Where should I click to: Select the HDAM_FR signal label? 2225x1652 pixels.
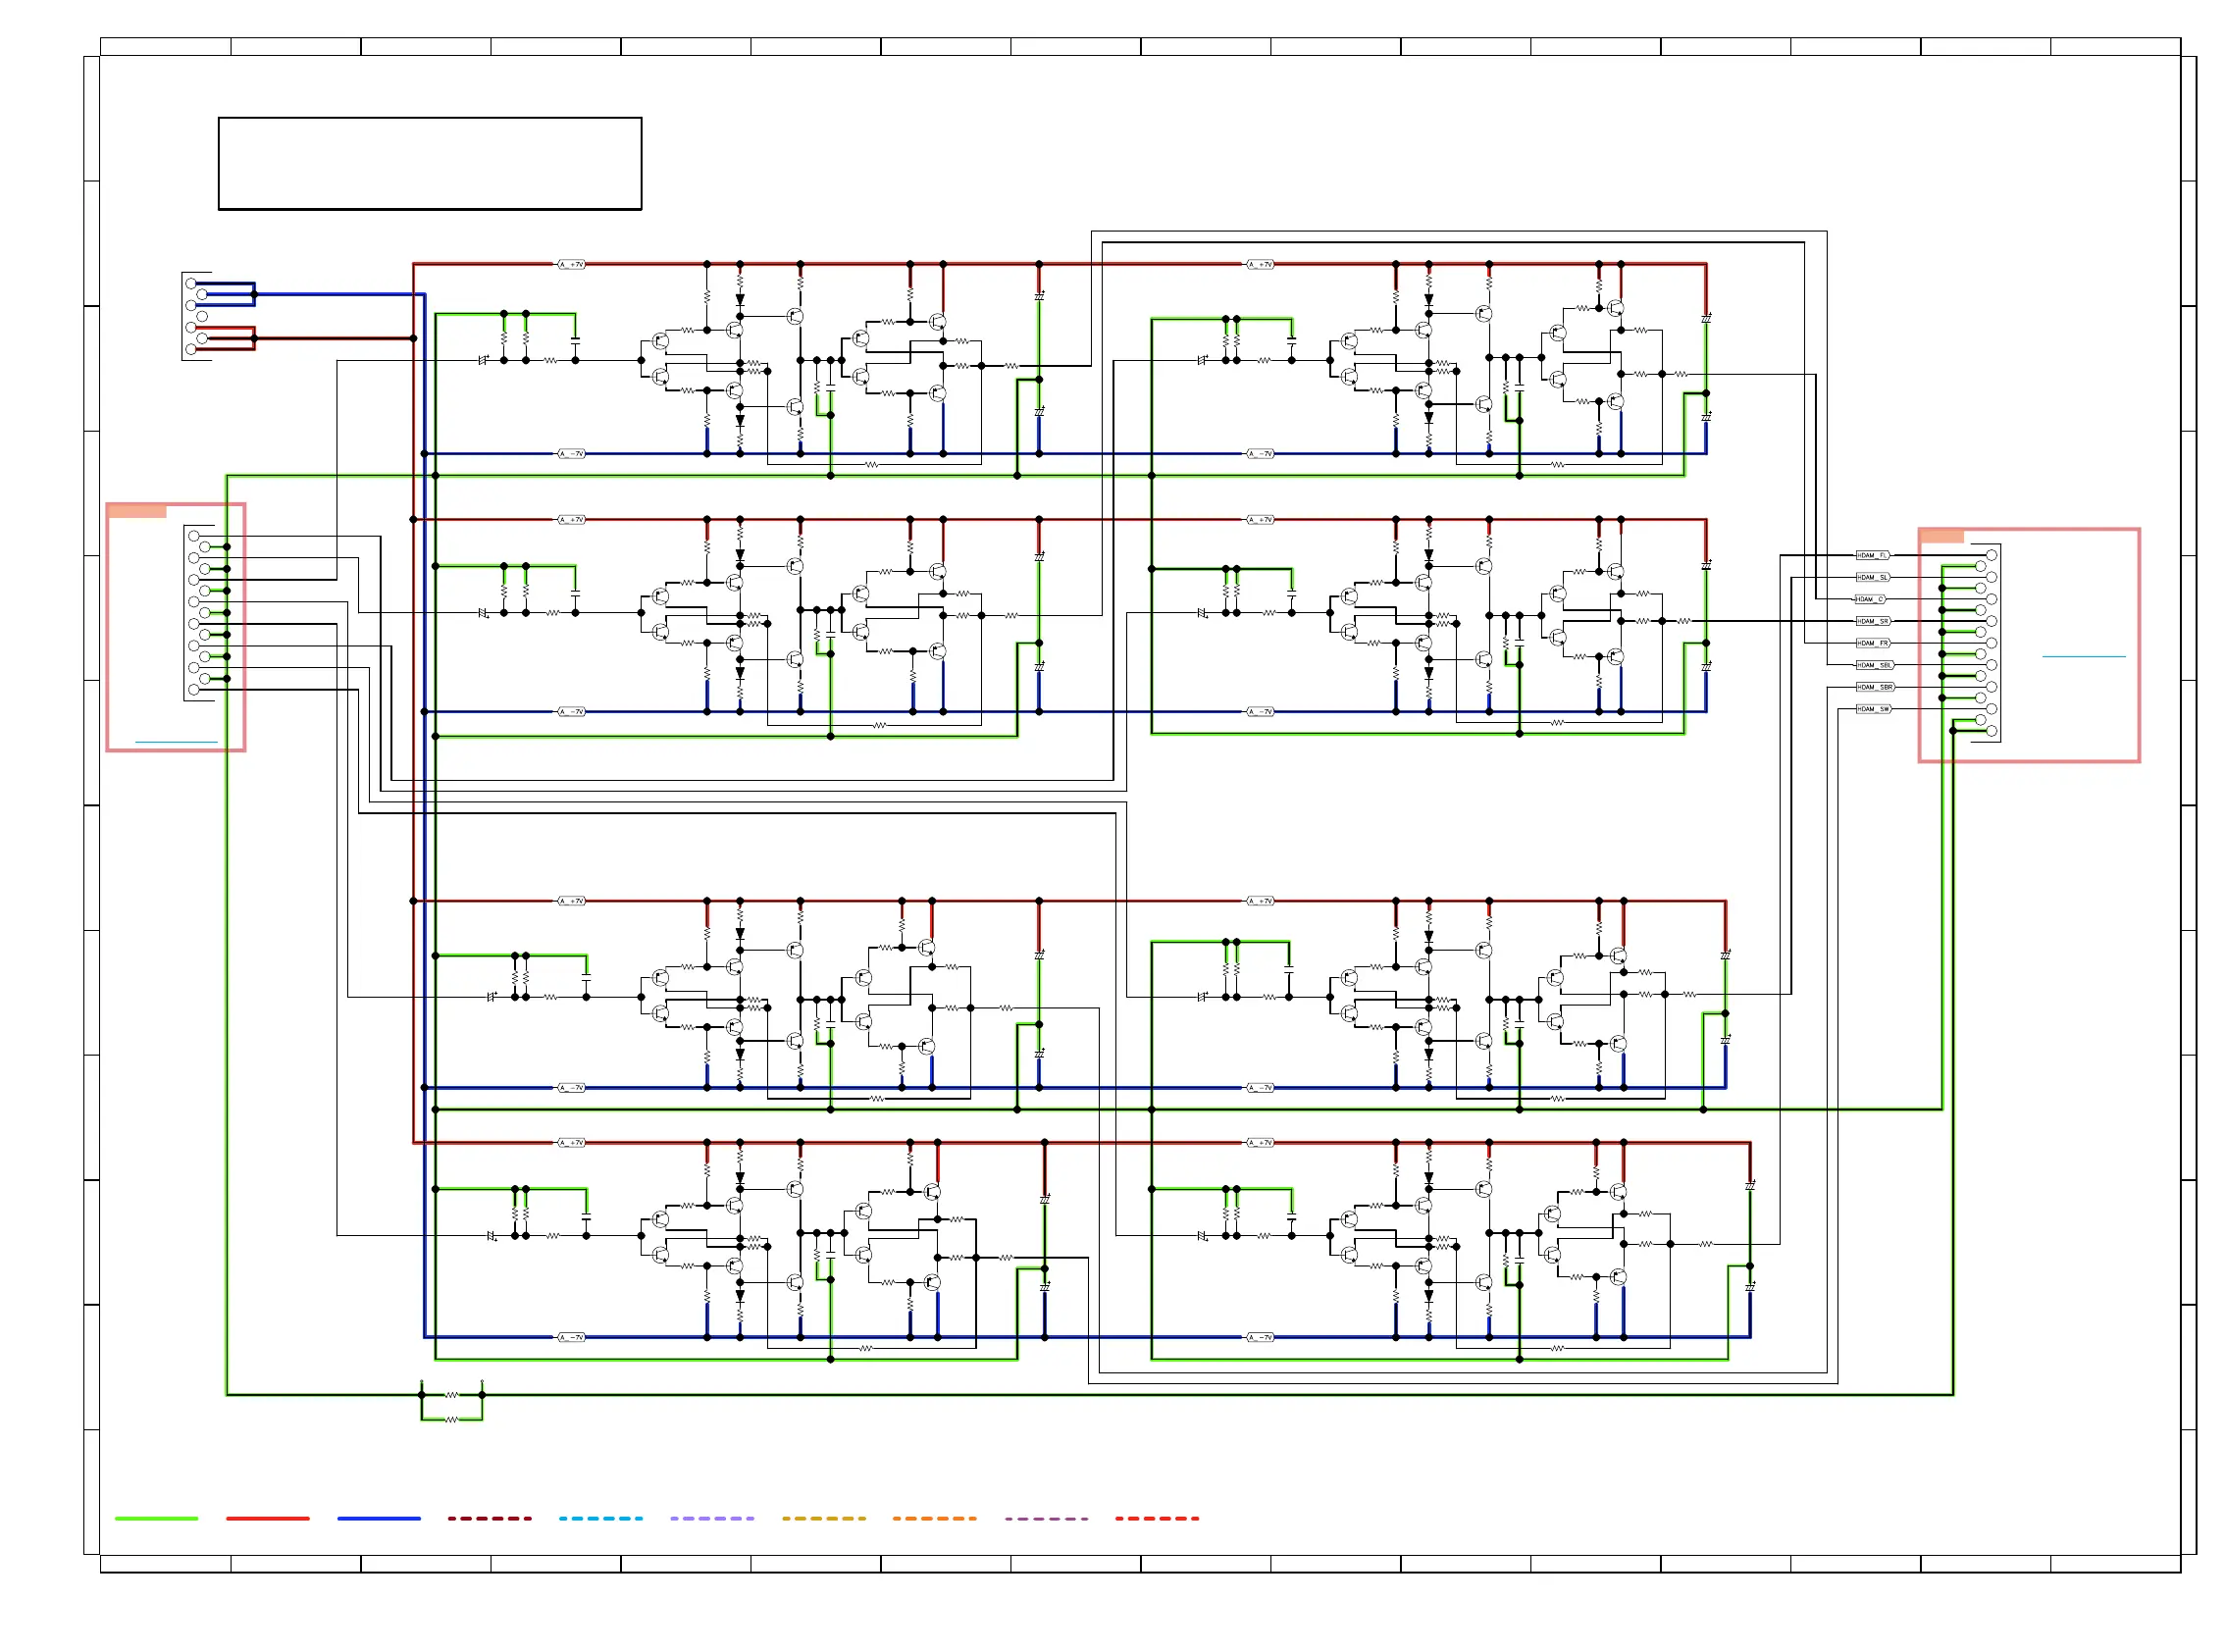coord(1873,643)
